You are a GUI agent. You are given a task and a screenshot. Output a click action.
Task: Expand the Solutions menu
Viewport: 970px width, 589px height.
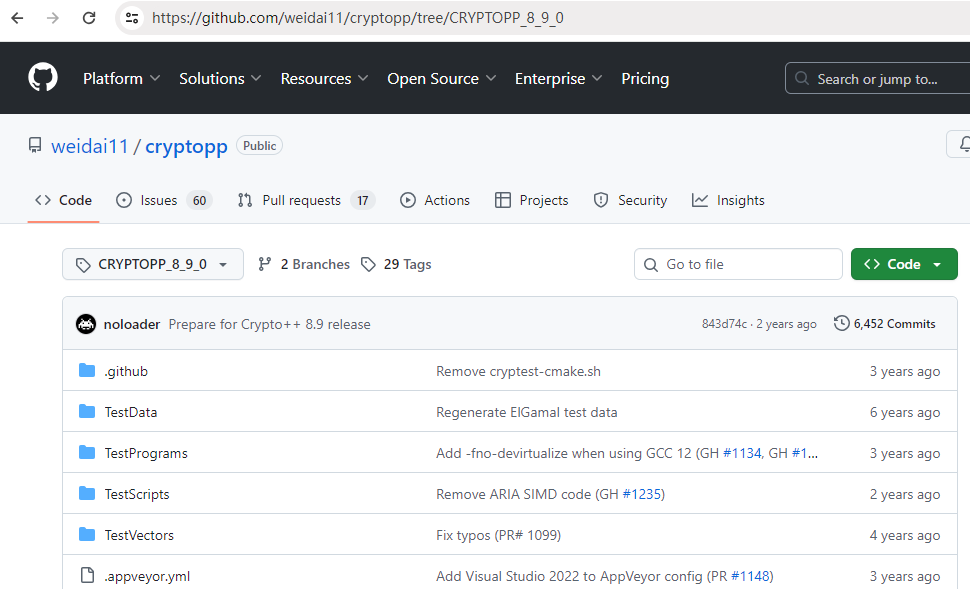[220, 79]
